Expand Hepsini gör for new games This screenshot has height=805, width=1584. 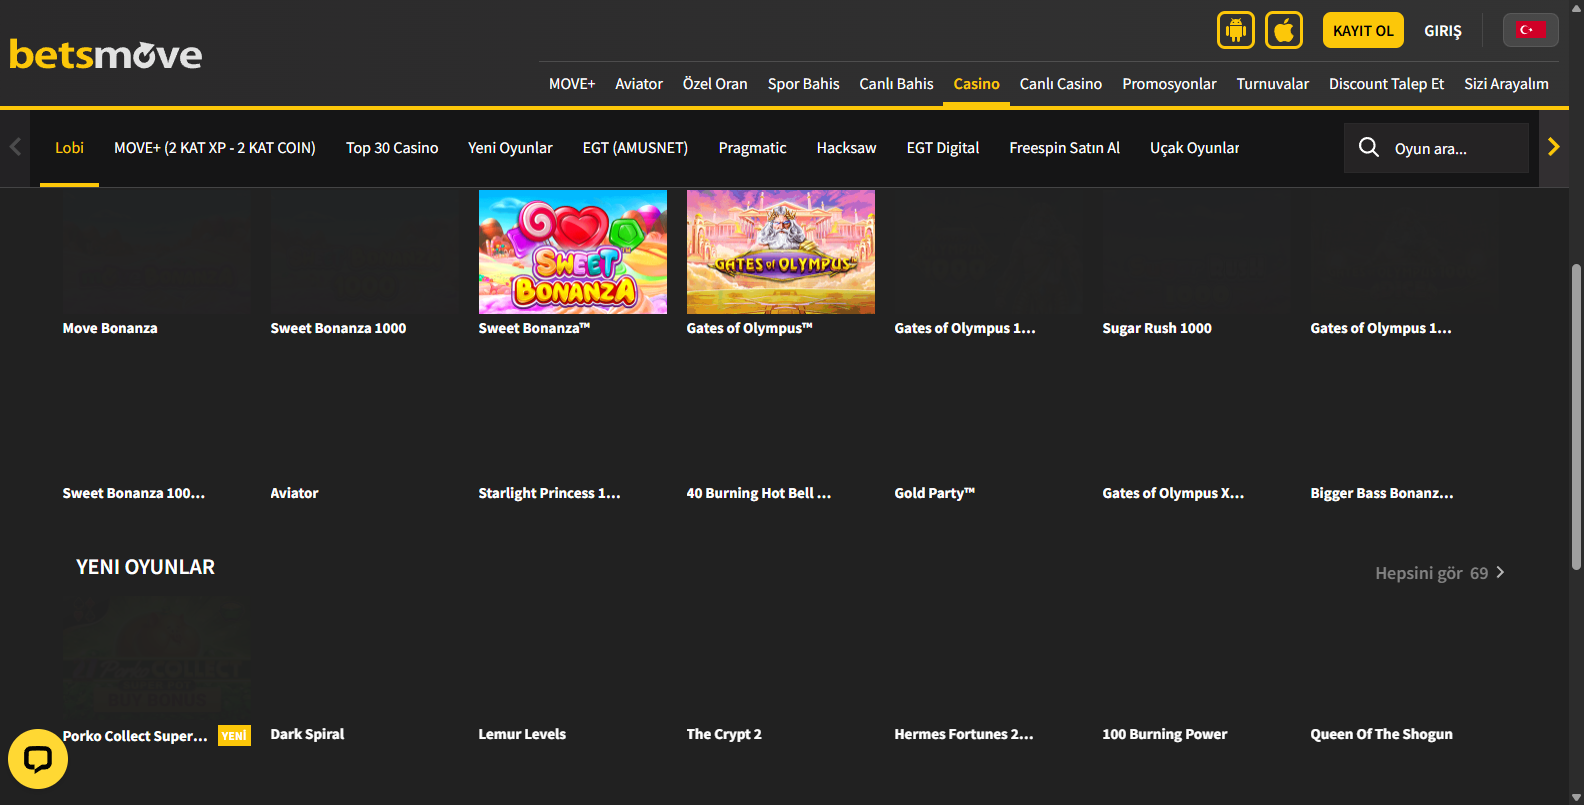coord(1438,573)
